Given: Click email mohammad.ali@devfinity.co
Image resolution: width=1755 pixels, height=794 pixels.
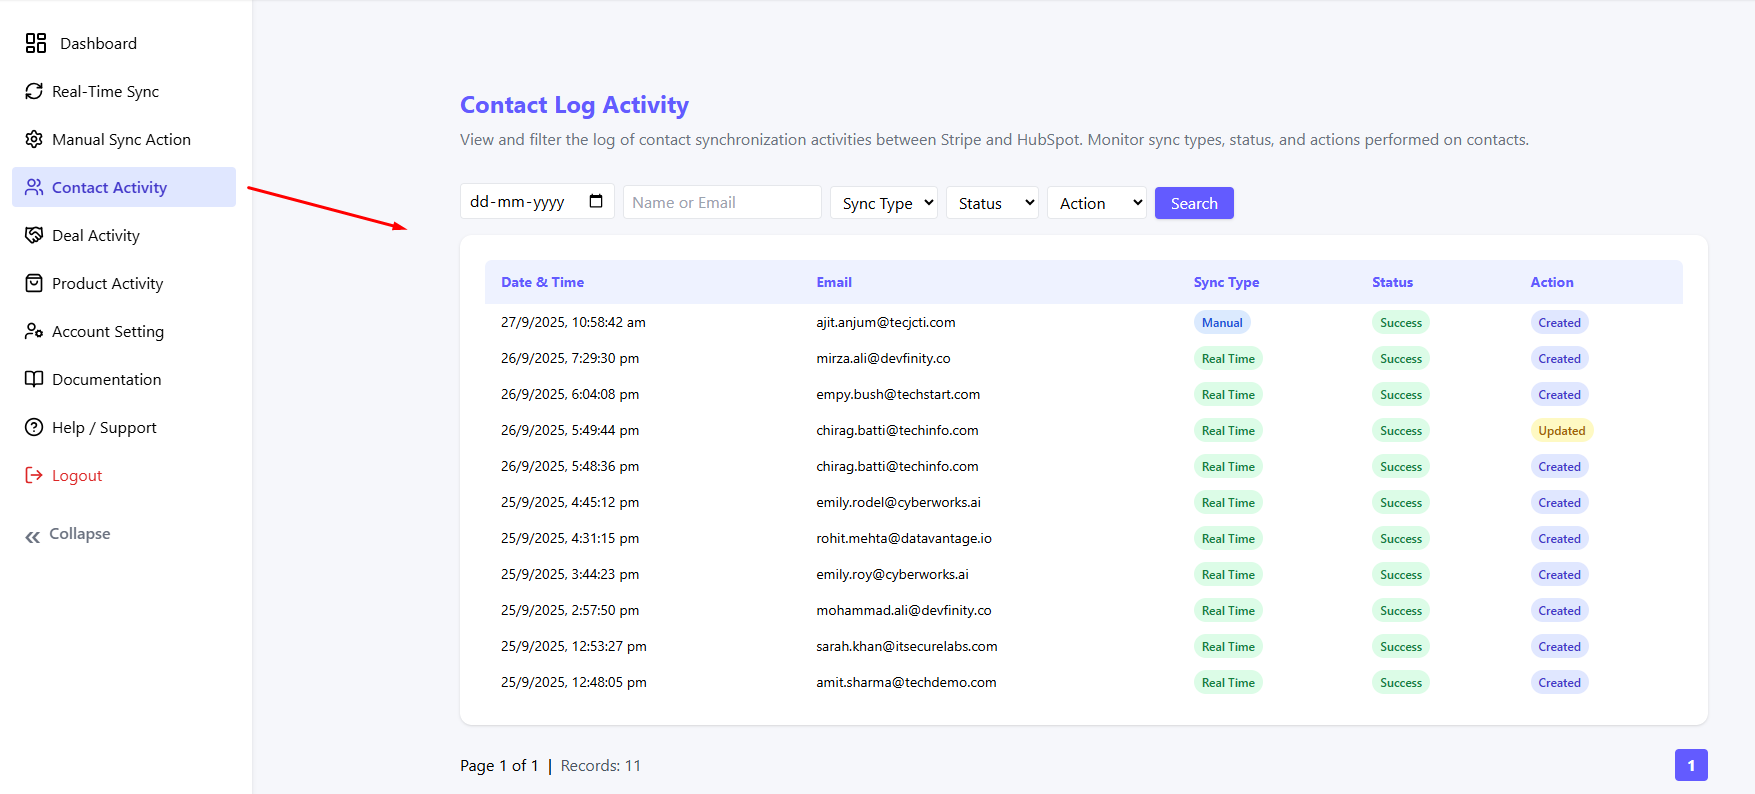Looking at the screenshot, I should (x=904, y=610).
